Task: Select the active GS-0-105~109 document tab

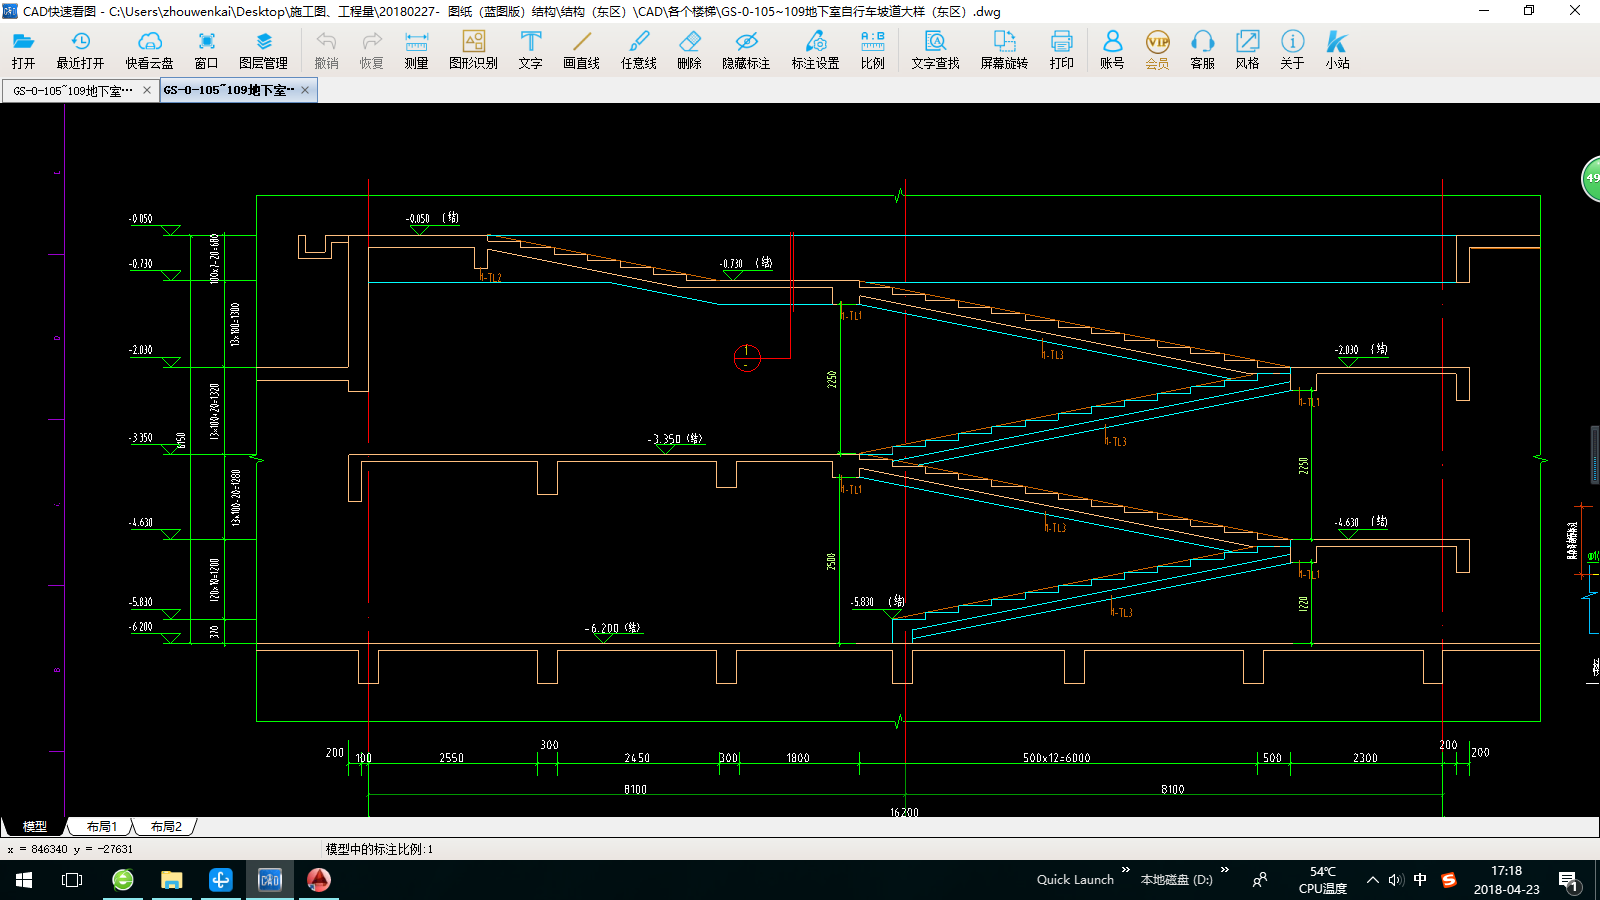Action: pyautogui.click(x=229, y=90)
